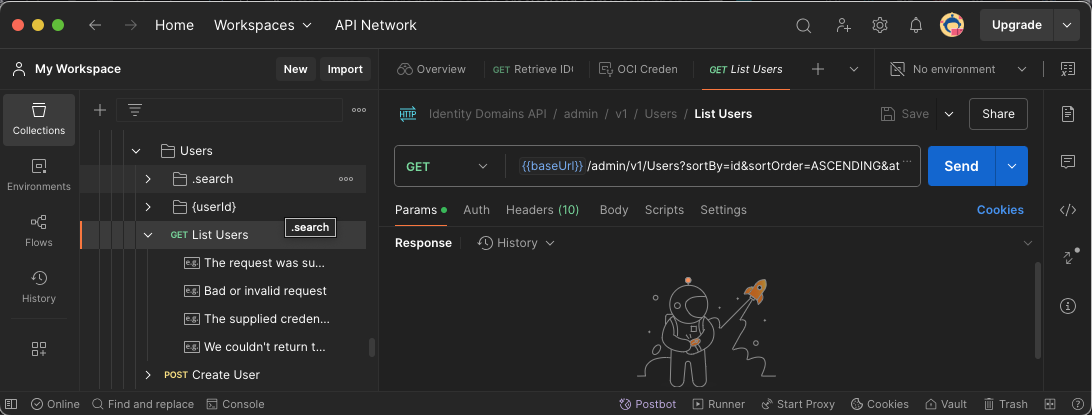1092x415 pixels.
Task: Click the configure workspace sidebar grid-plus icon
Action: (39, 350)
